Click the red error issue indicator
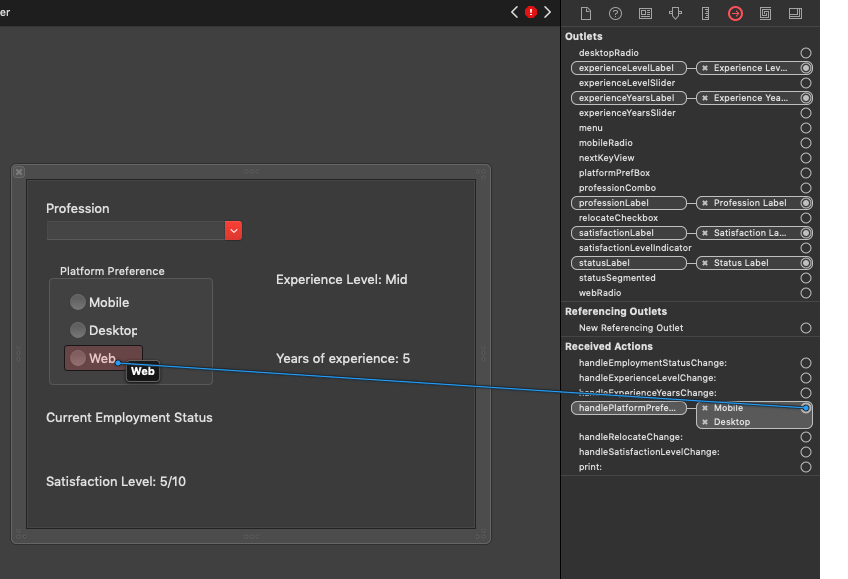The image size is (848, 579). point(531,12)
